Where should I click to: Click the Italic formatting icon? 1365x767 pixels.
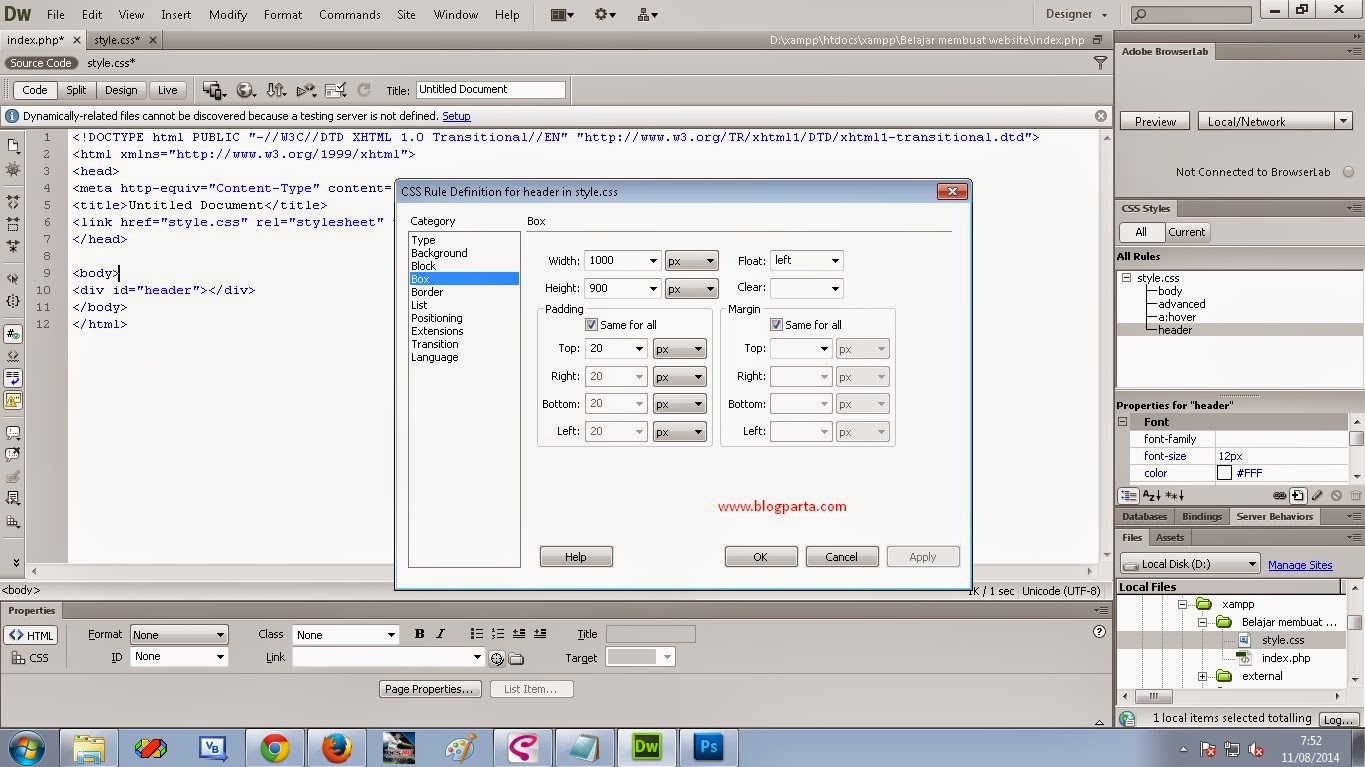(441, 633)
